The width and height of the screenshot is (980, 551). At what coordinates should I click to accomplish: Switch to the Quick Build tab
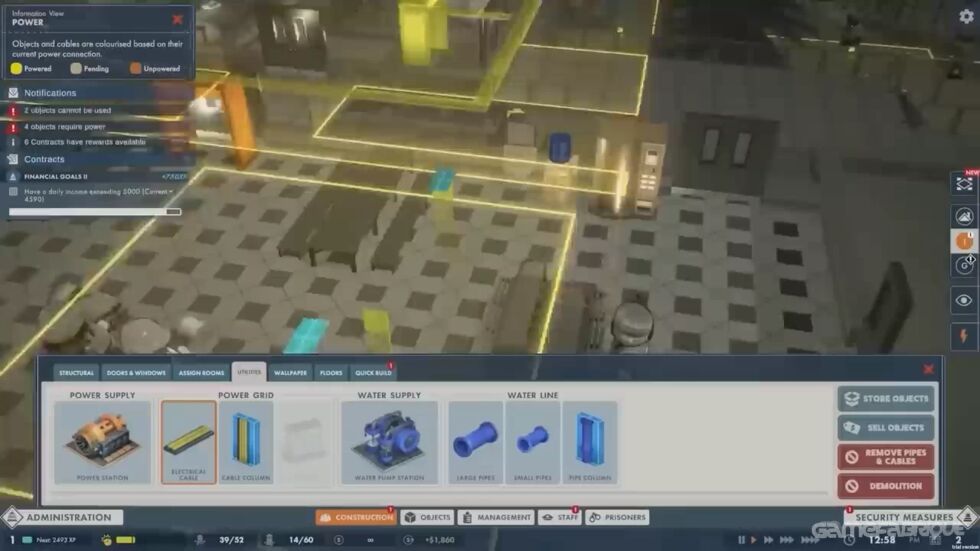coord(373,372)
